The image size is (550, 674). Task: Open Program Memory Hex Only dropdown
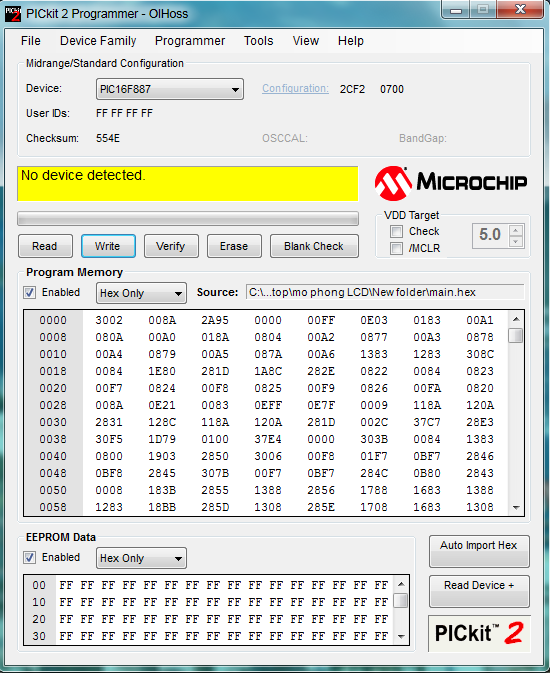point(141,293)
